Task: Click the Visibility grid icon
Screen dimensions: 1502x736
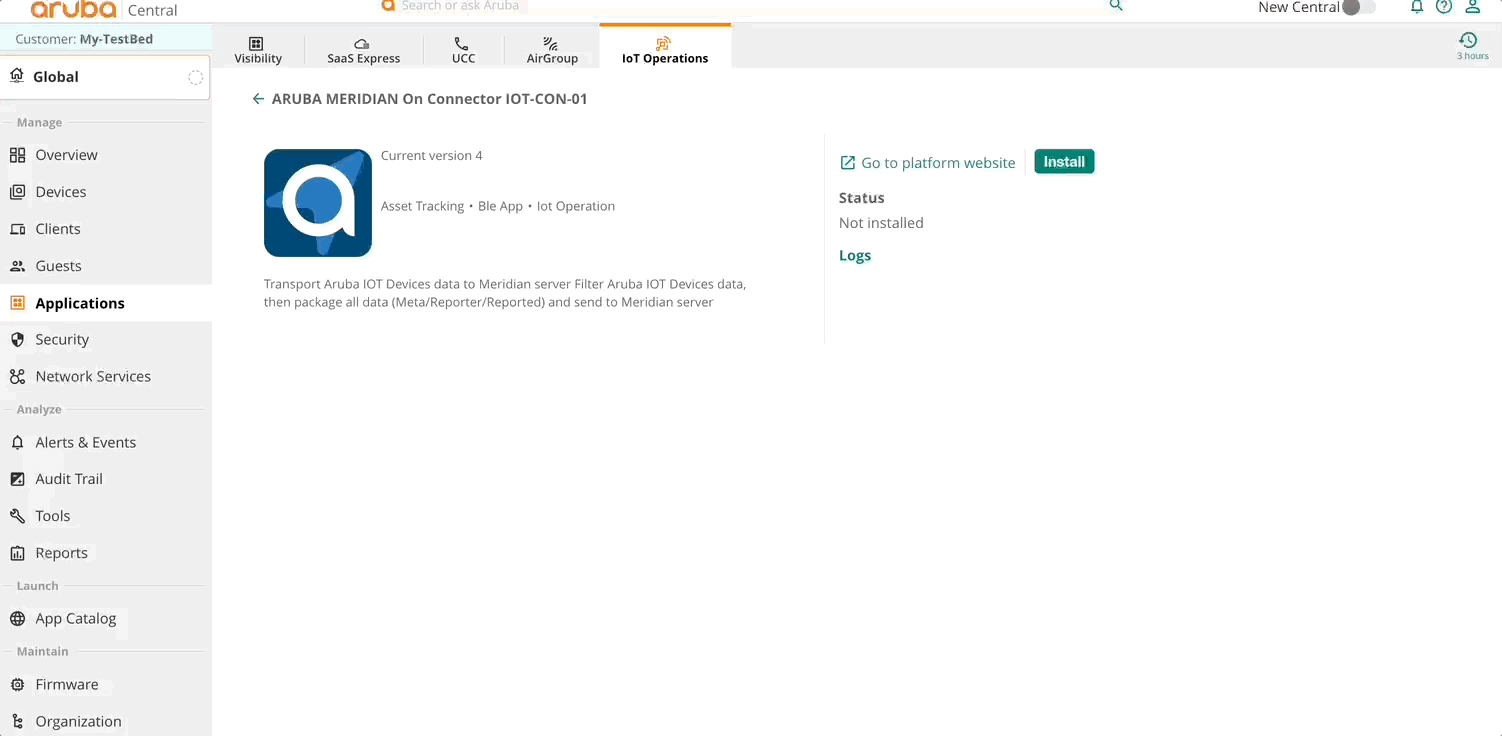Action: [x=256, y=43]
